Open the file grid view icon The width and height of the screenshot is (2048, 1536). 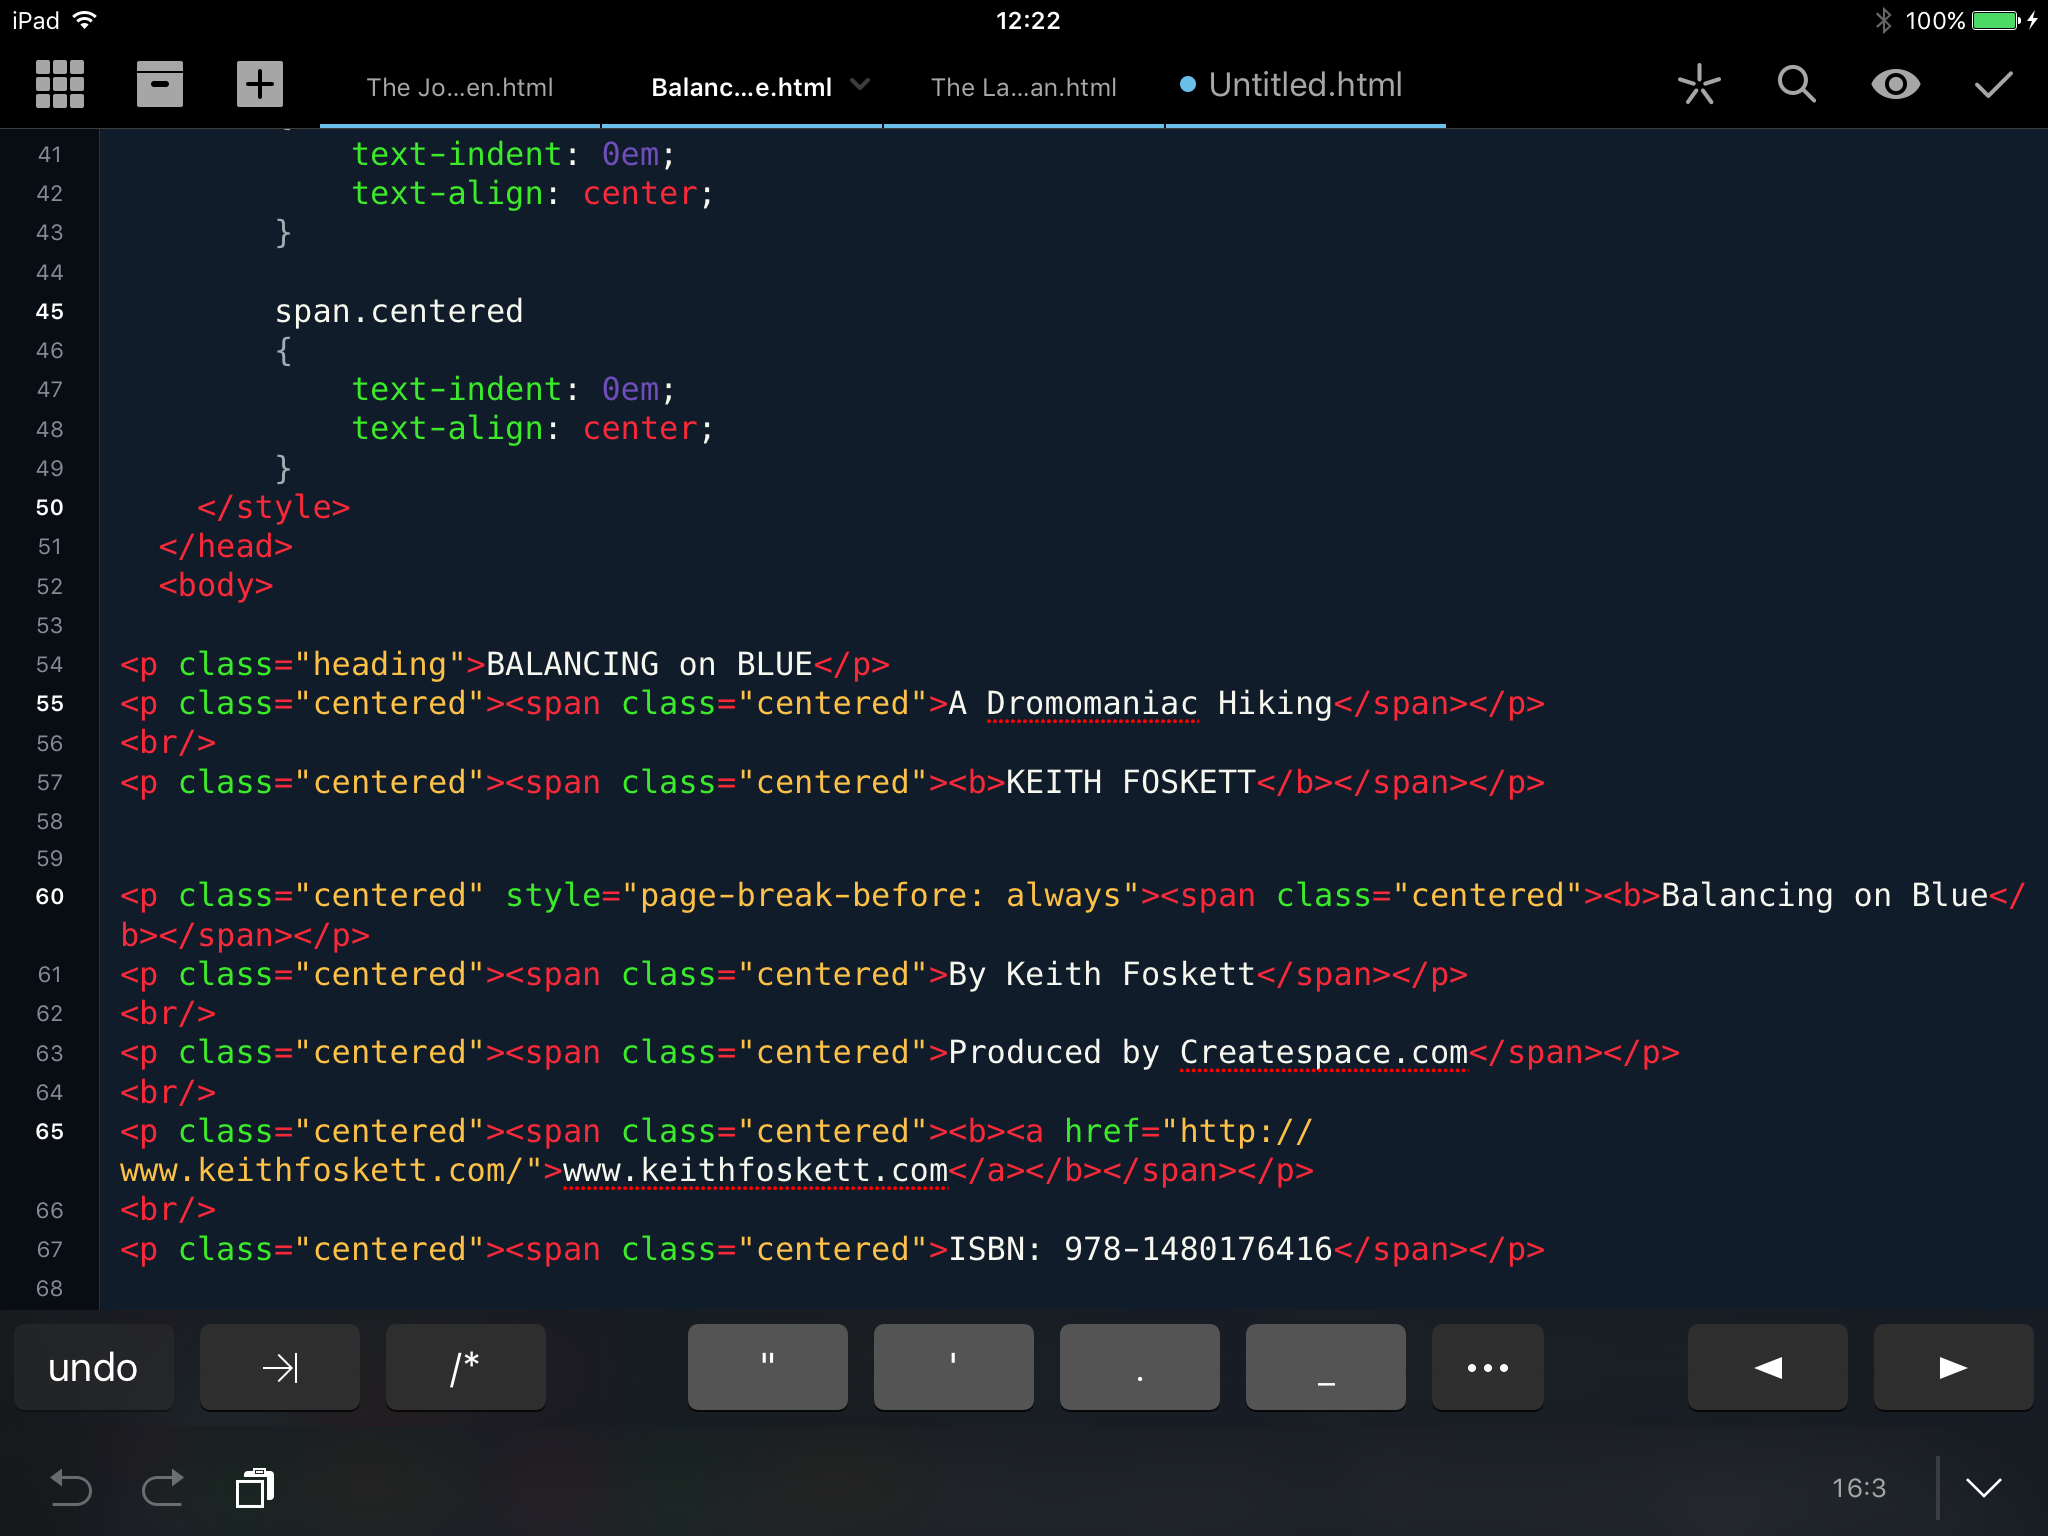(60, 84)
